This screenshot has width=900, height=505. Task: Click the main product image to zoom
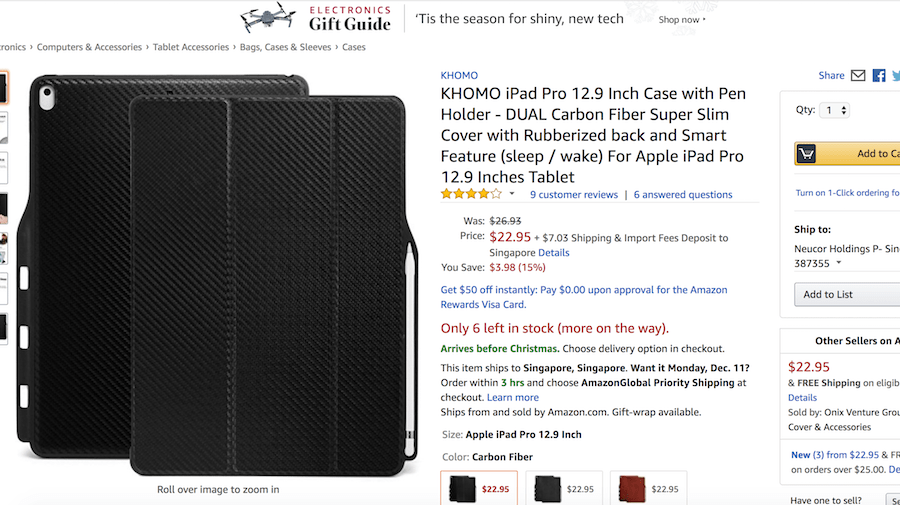tap(218, 274)
